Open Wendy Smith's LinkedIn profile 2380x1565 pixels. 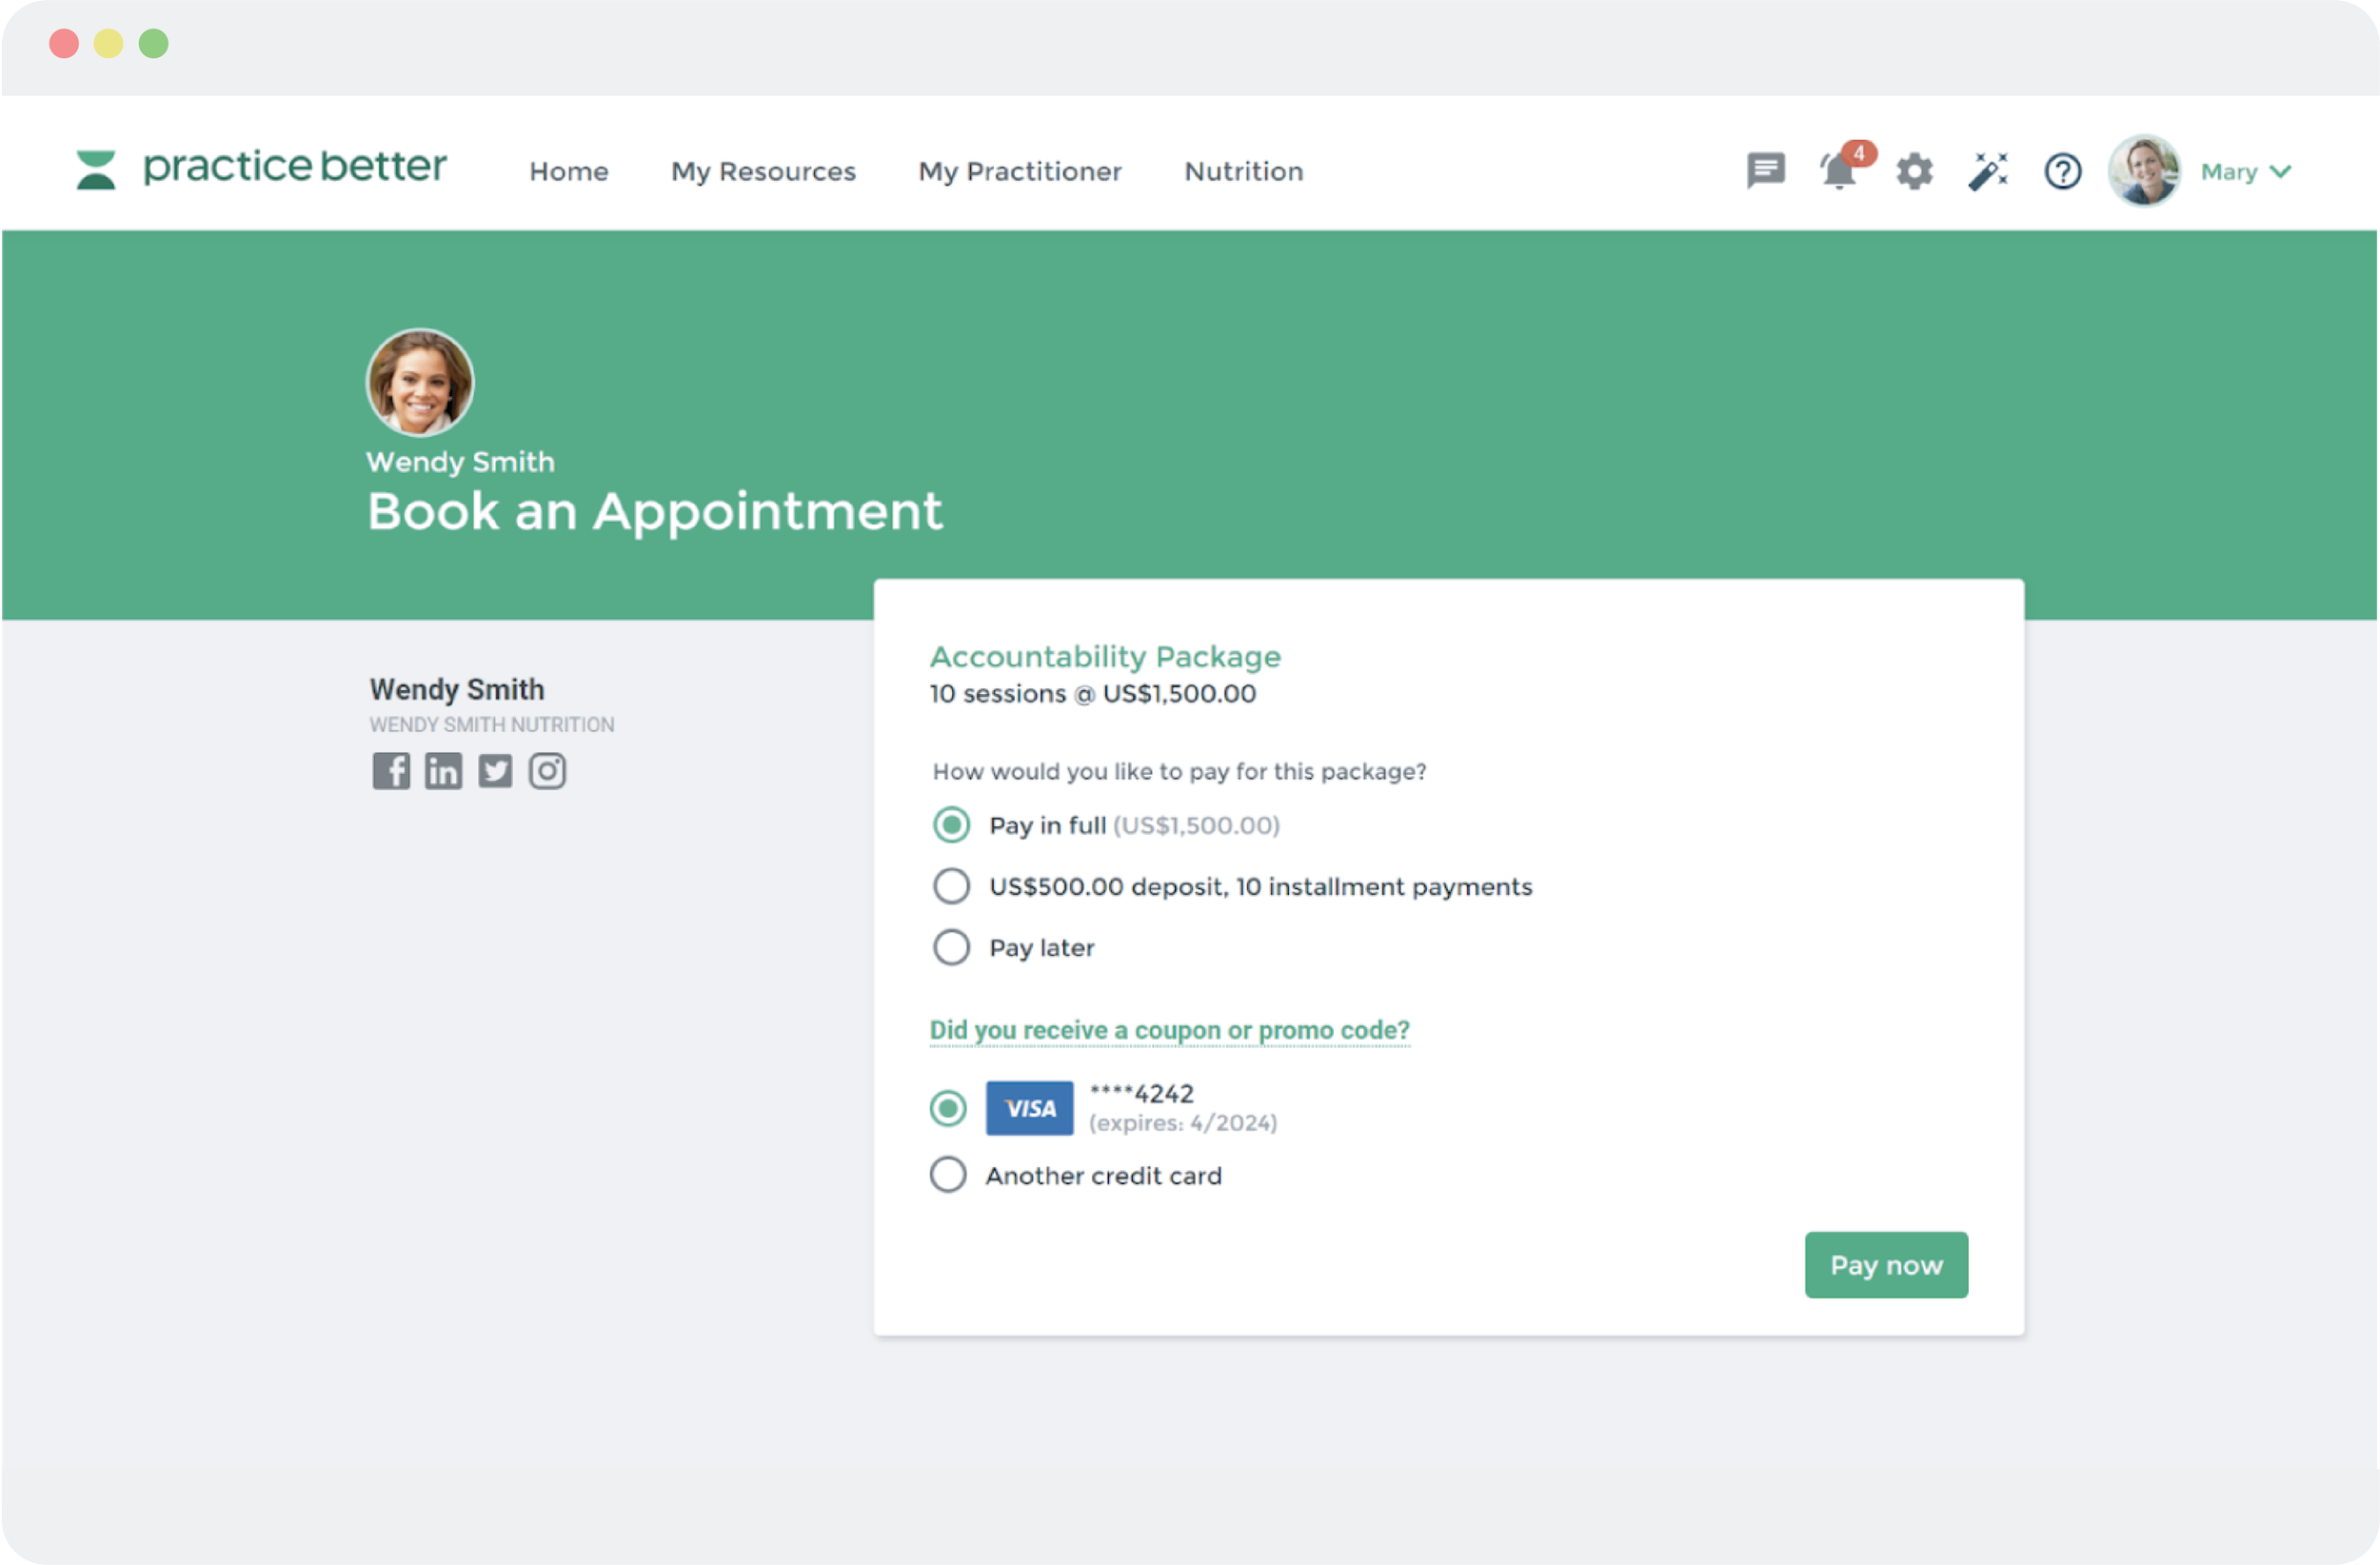click(x=443, y=771)
